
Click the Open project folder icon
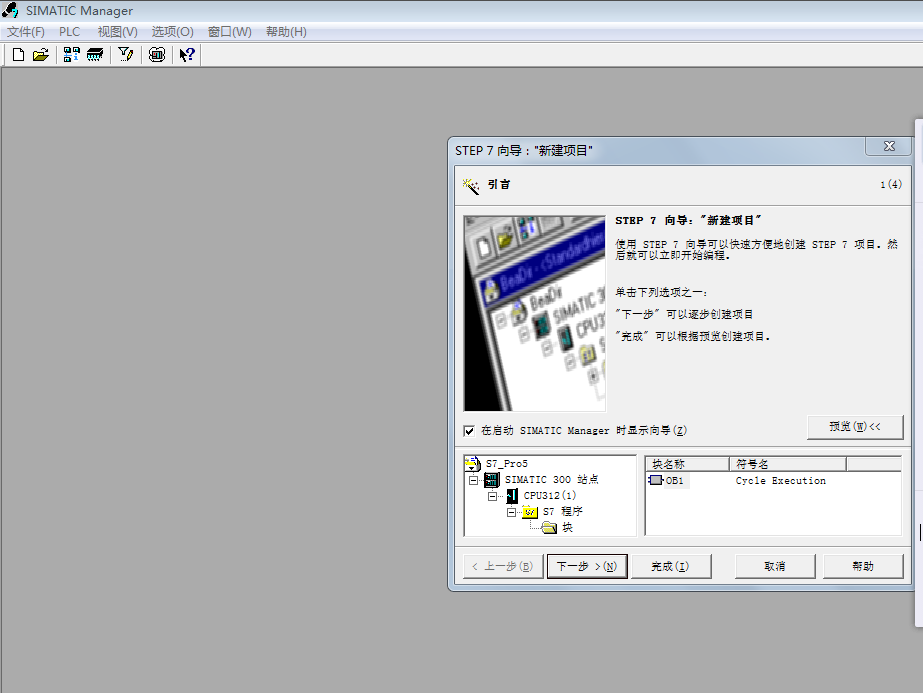click(41, 55)
